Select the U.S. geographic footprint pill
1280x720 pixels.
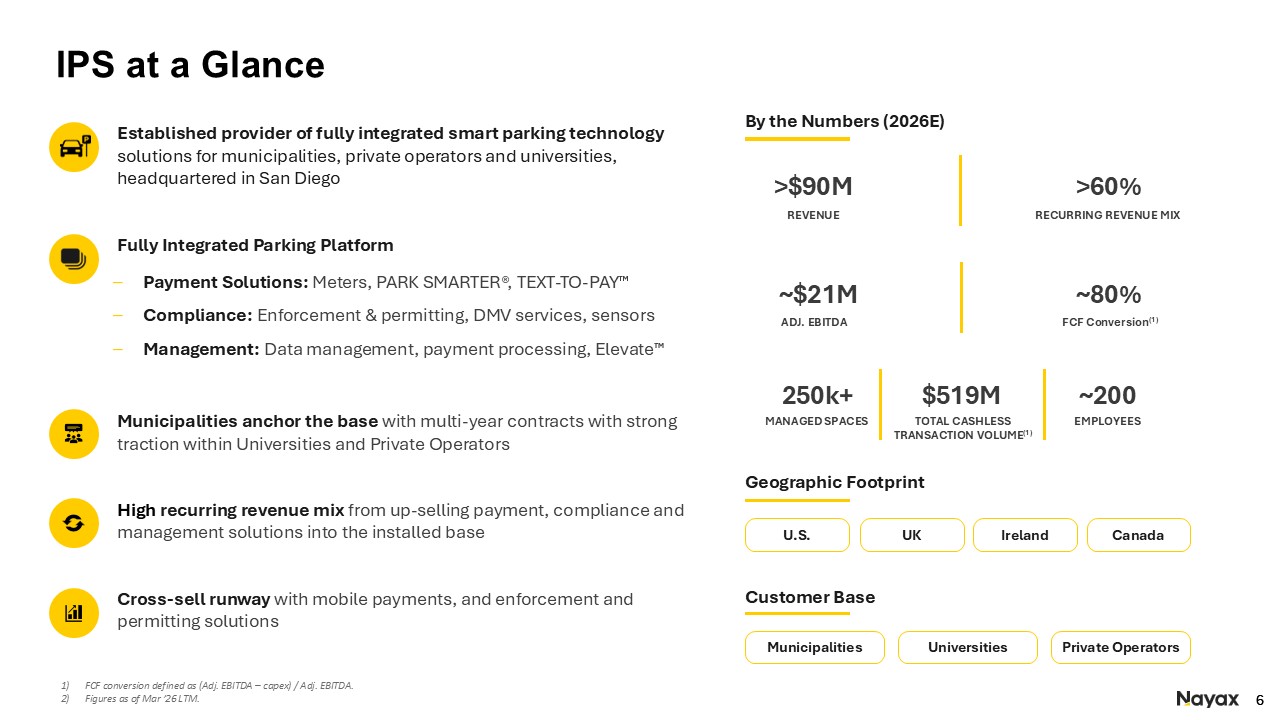pyautogui.click(x=797, y=535)
